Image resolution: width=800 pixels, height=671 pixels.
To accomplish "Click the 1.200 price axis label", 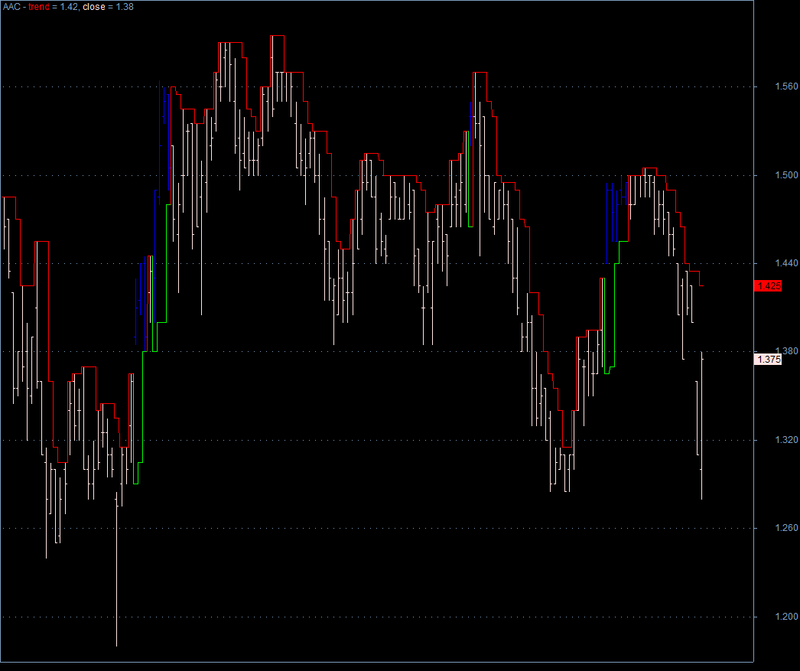I will coord(786,616).
